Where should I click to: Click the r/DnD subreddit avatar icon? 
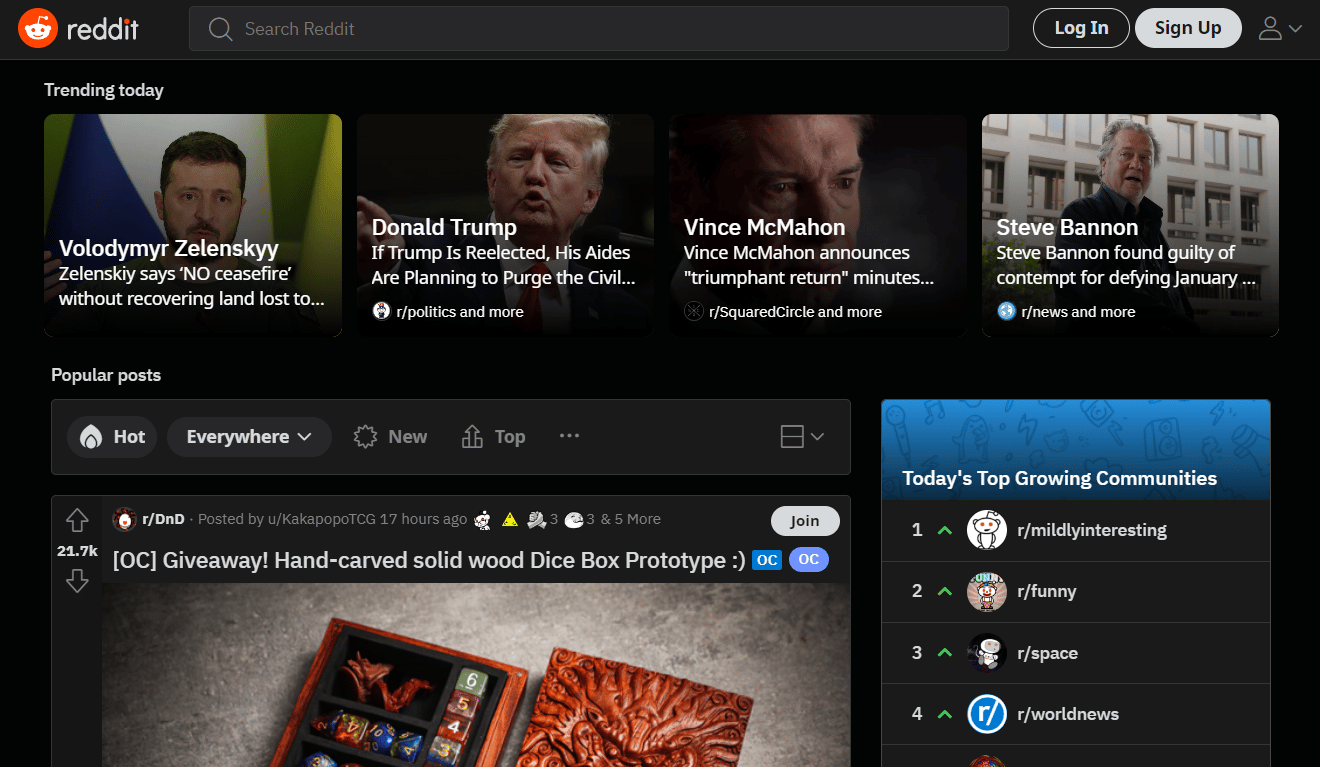tap(125, 519)
